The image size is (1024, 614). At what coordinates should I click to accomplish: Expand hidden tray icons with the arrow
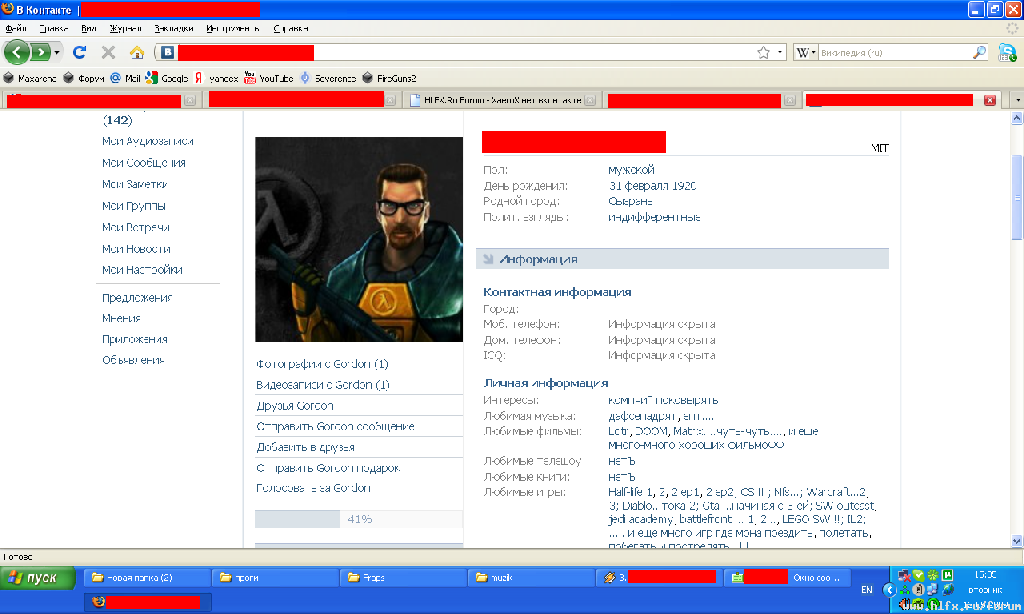coord(889,590)
